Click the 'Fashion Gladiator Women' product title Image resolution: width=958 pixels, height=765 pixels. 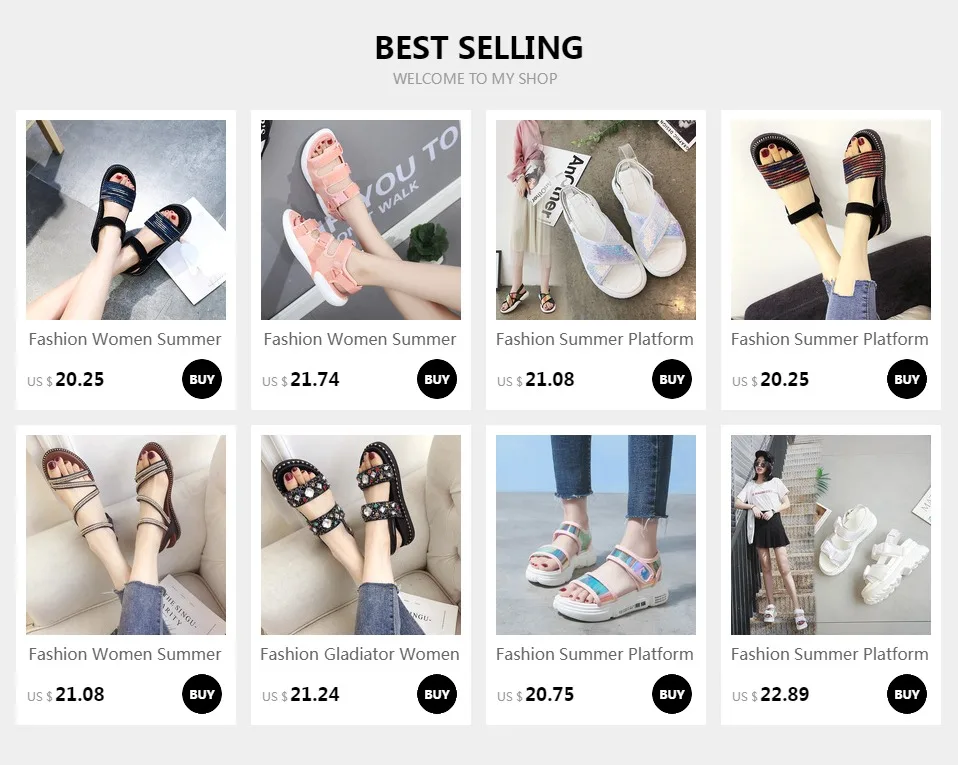click(360, 654)
